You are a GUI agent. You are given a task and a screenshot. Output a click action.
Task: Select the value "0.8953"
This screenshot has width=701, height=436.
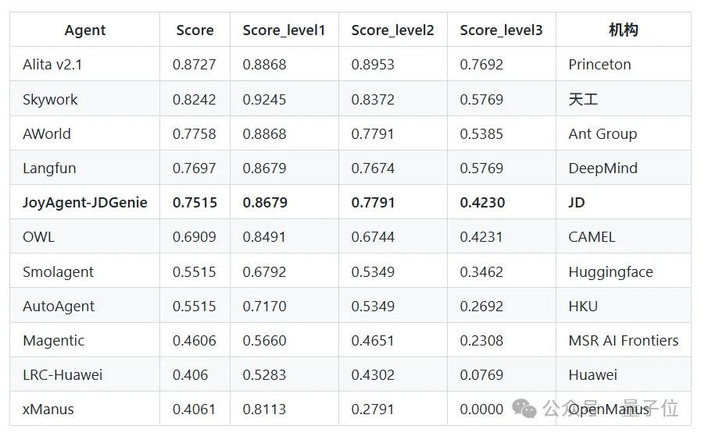373,65
